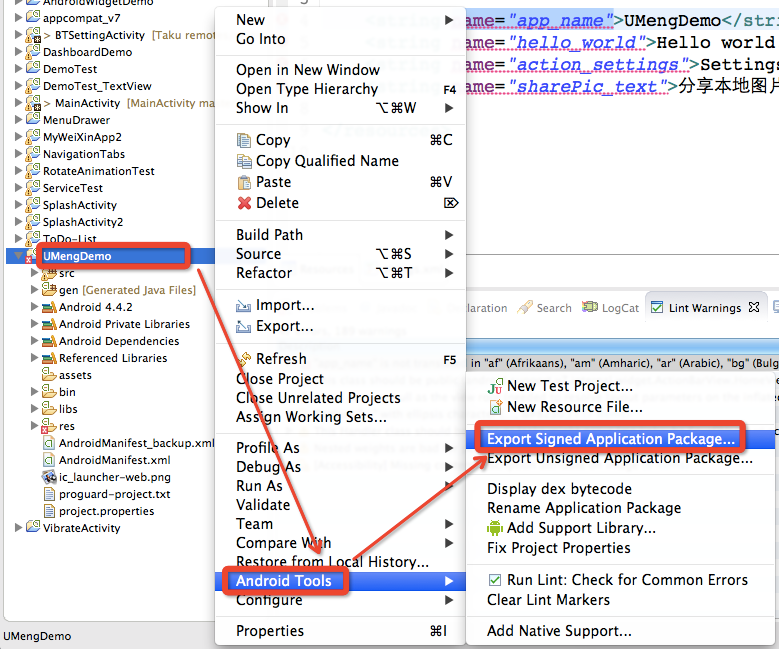The width and height of the screenshot is (779, 649).
Task: Expand the gen folder arrow
Action: pyautogui.click(x=34, y=289)
